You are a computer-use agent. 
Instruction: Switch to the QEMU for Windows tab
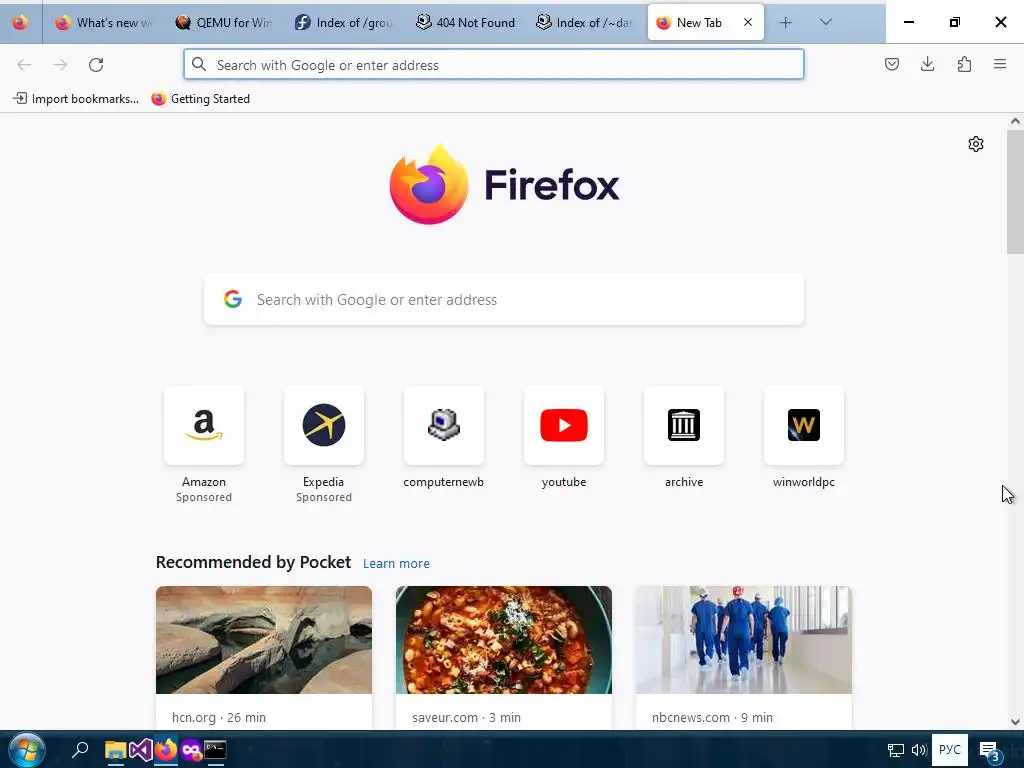[224, 22]
